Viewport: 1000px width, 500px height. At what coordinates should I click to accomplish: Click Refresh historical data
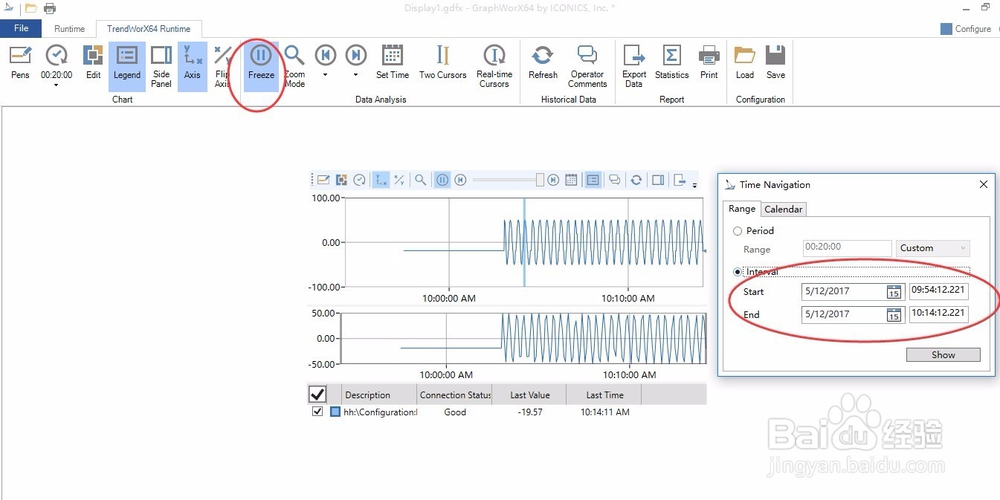click(x=543, y=62)
